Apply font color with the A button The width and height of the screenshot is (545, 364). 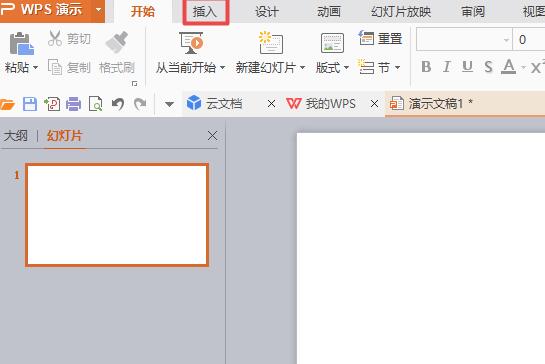(509, 66)
